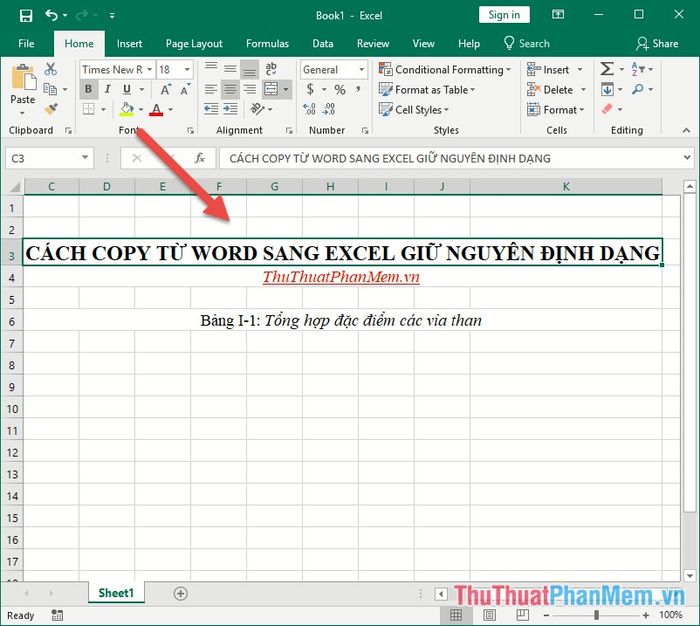Click the Increase Decimal icon

pos(309,109)
